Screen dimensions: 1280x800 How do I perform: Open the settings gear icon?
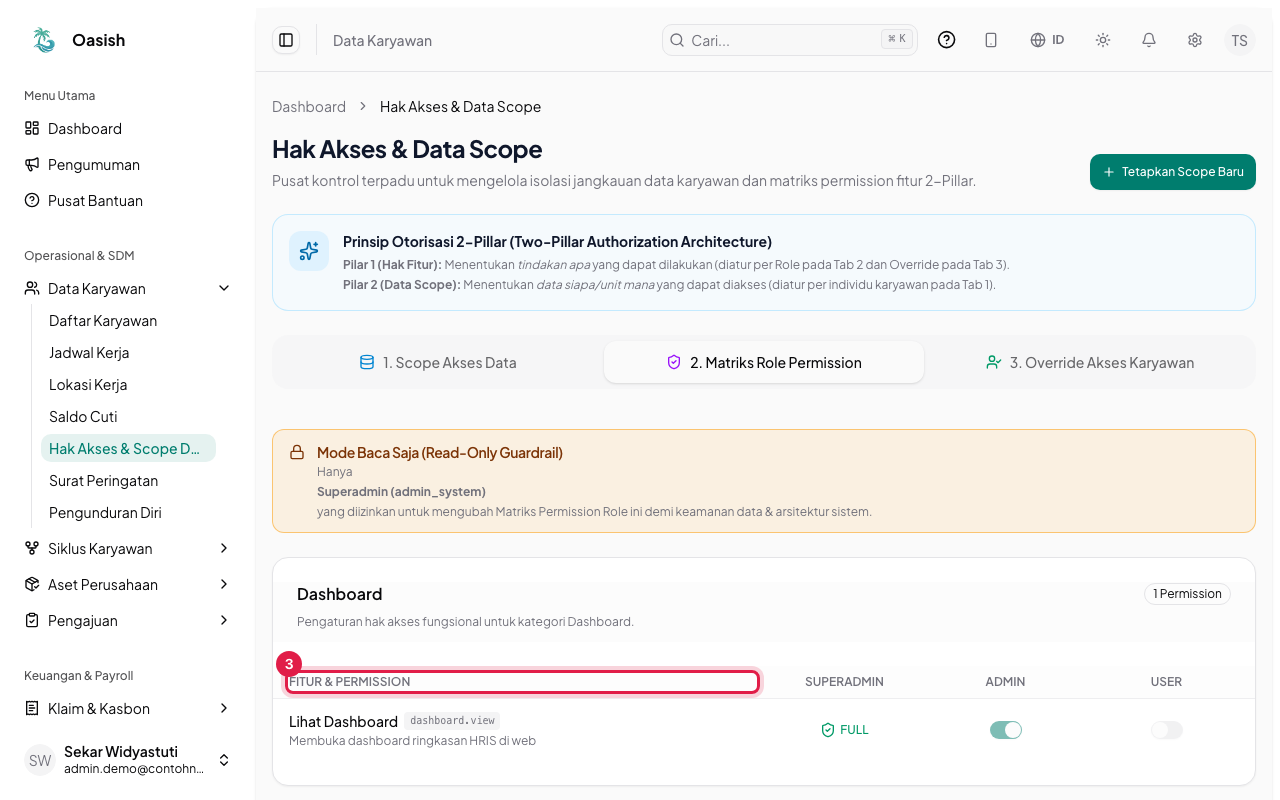(x=1195, y=40)
